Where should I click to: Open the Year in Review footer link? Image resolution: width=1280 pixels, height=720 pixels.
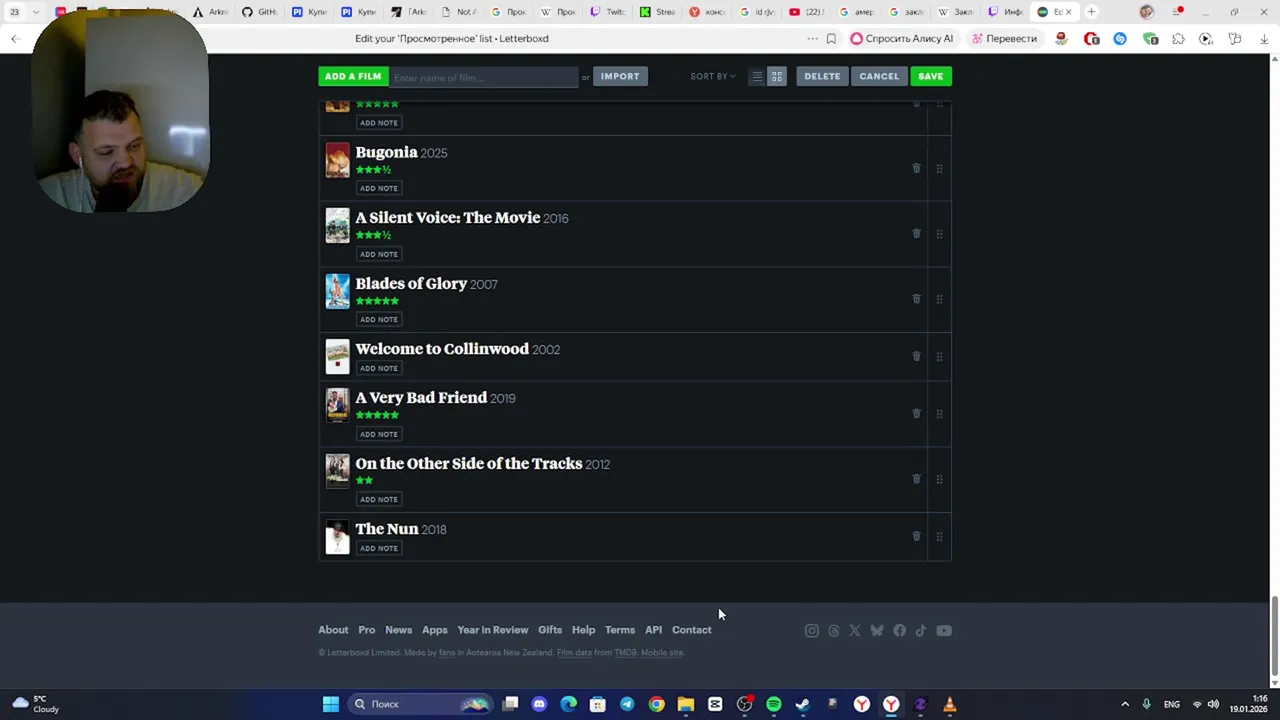[492, 630]
